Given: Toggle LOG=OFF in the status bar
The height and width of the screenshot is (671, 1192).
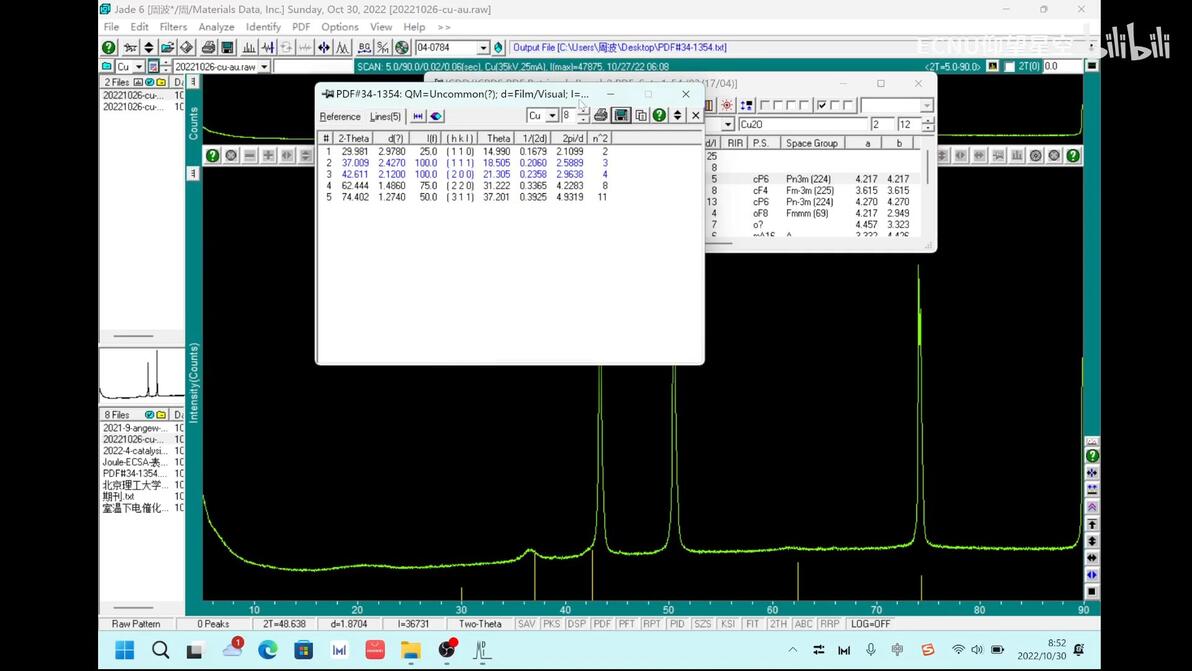Looking at the screenshot, I should 870,624.
